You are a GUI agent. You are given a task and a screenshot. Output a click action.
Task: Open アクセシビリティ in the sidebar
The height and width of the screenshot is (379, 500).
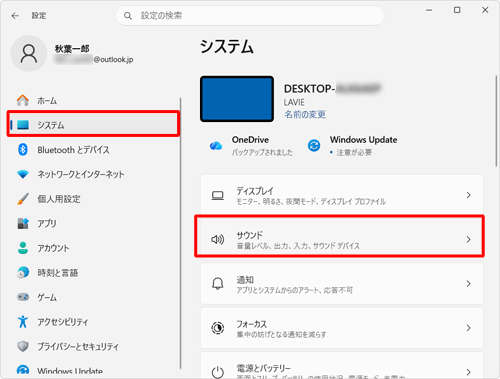[93, 322]
